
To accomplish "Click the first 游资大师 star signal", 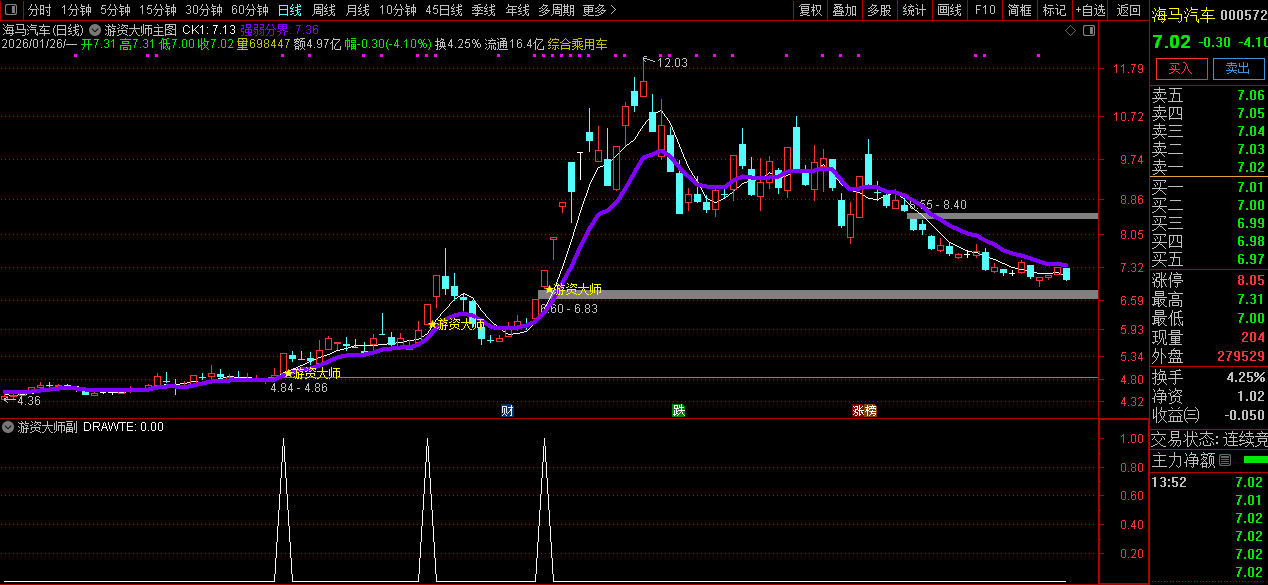I will (x=290, y=373).
